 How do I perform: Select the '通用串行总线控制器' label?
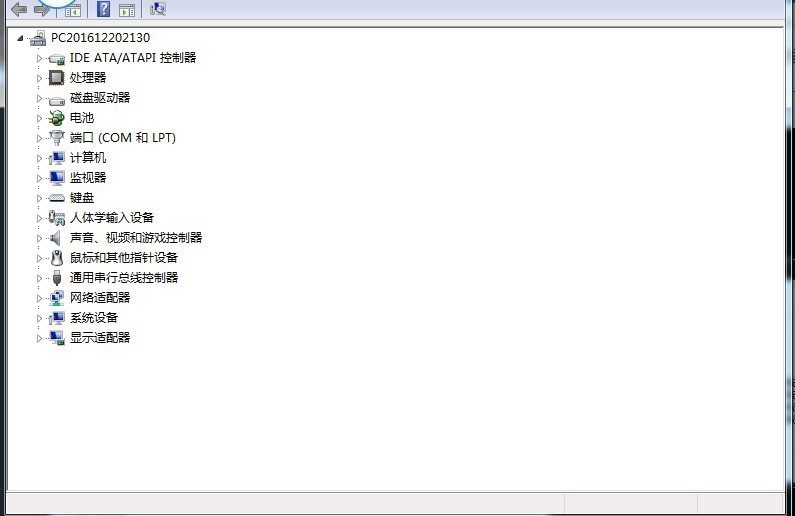[124, 277]
